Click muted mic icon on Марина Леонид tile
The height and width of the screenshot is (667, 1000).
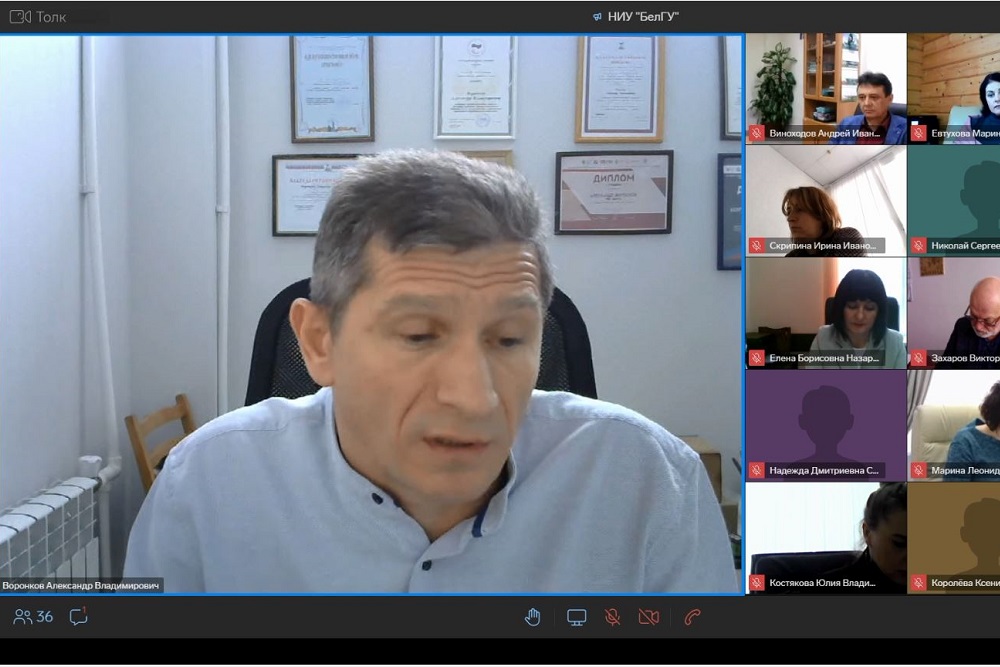coord(918,470)
